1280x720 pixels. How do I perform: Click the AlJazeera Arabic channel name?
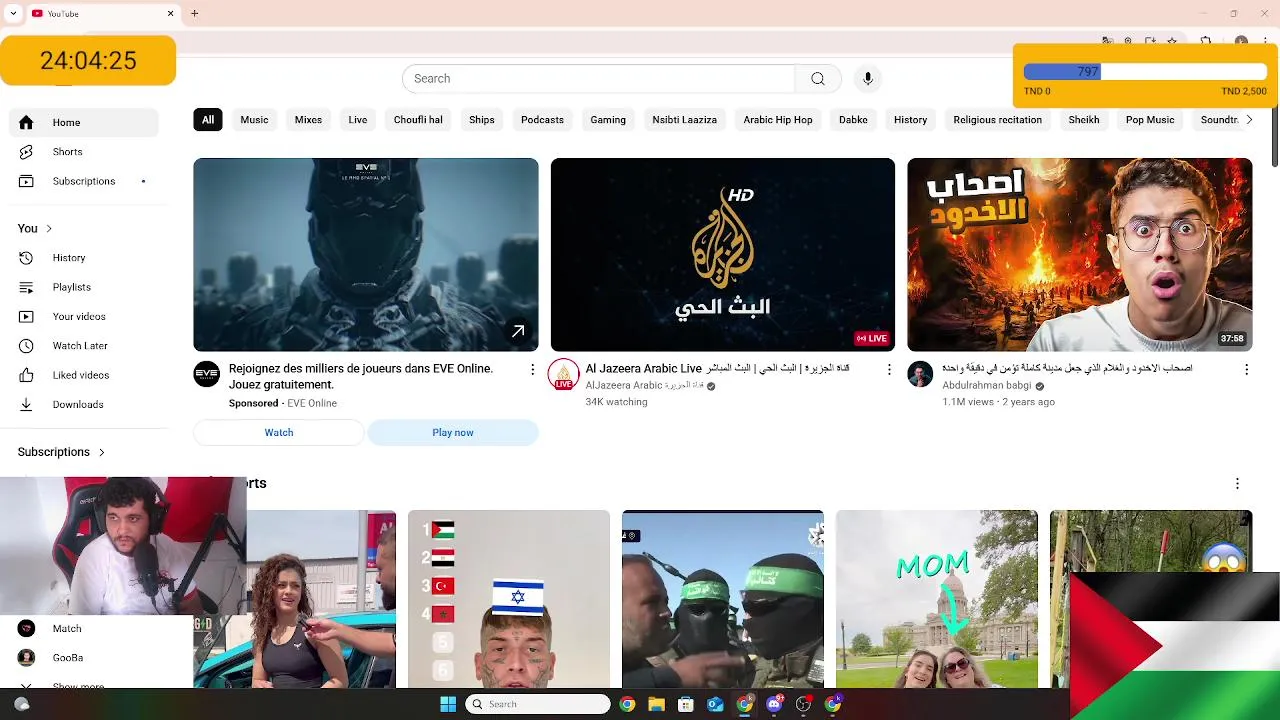pyautogui.click(x=645, y=386)
